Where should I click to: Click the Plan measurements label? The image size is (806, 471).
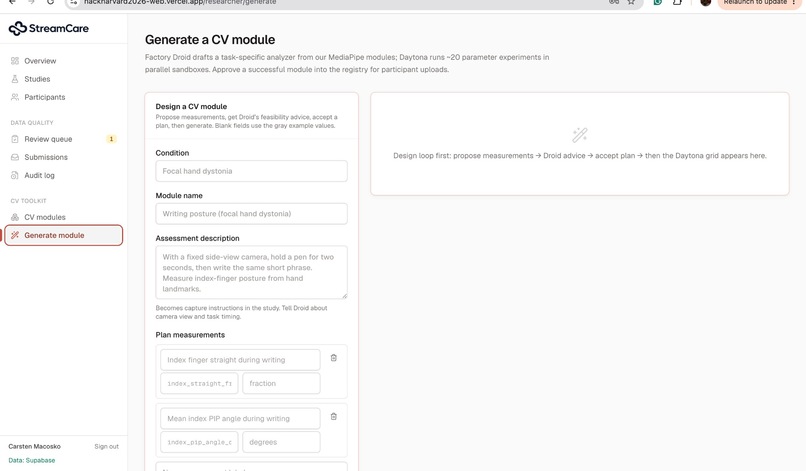pyautogui.click(x=190, y=335)
